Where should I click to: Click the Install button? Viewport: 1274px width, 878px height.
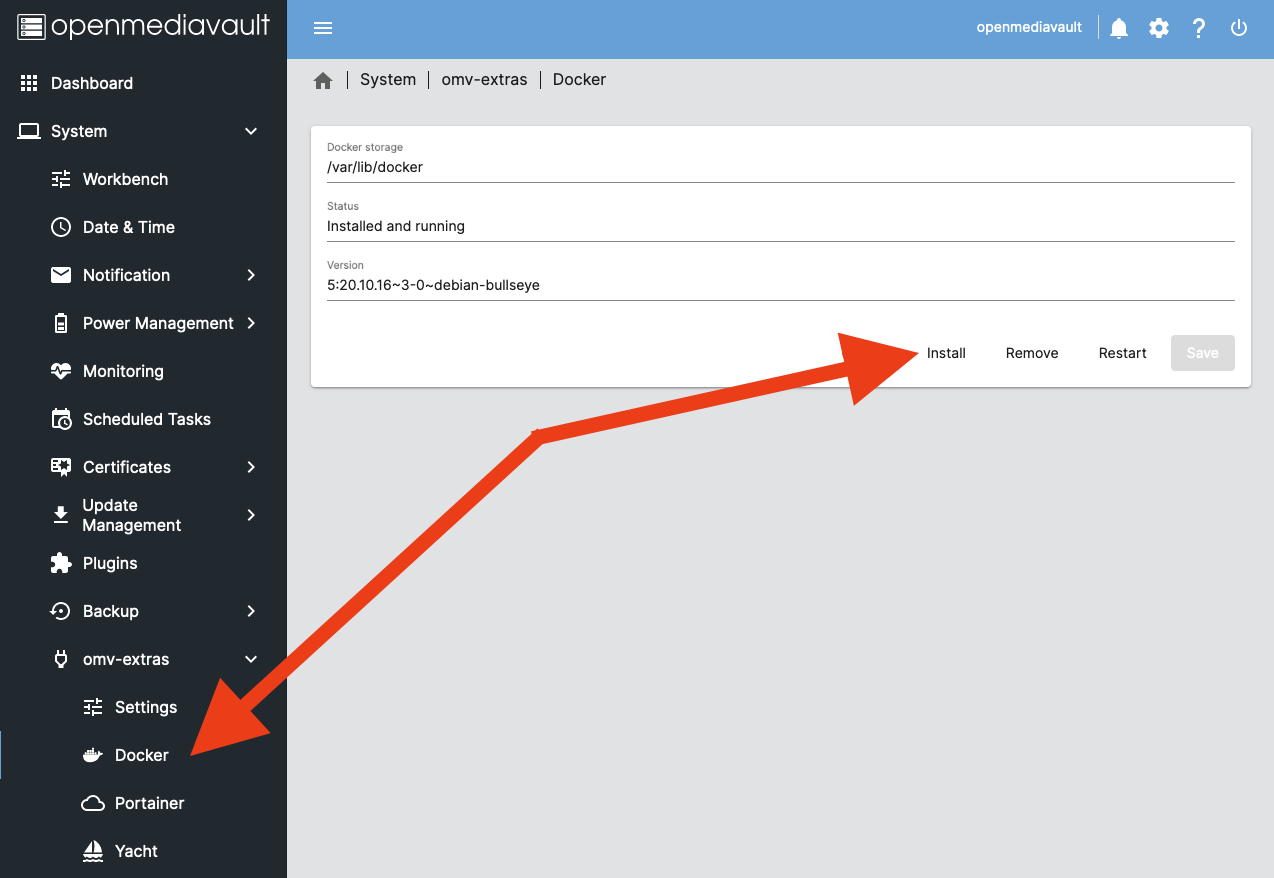pos(946,353)
